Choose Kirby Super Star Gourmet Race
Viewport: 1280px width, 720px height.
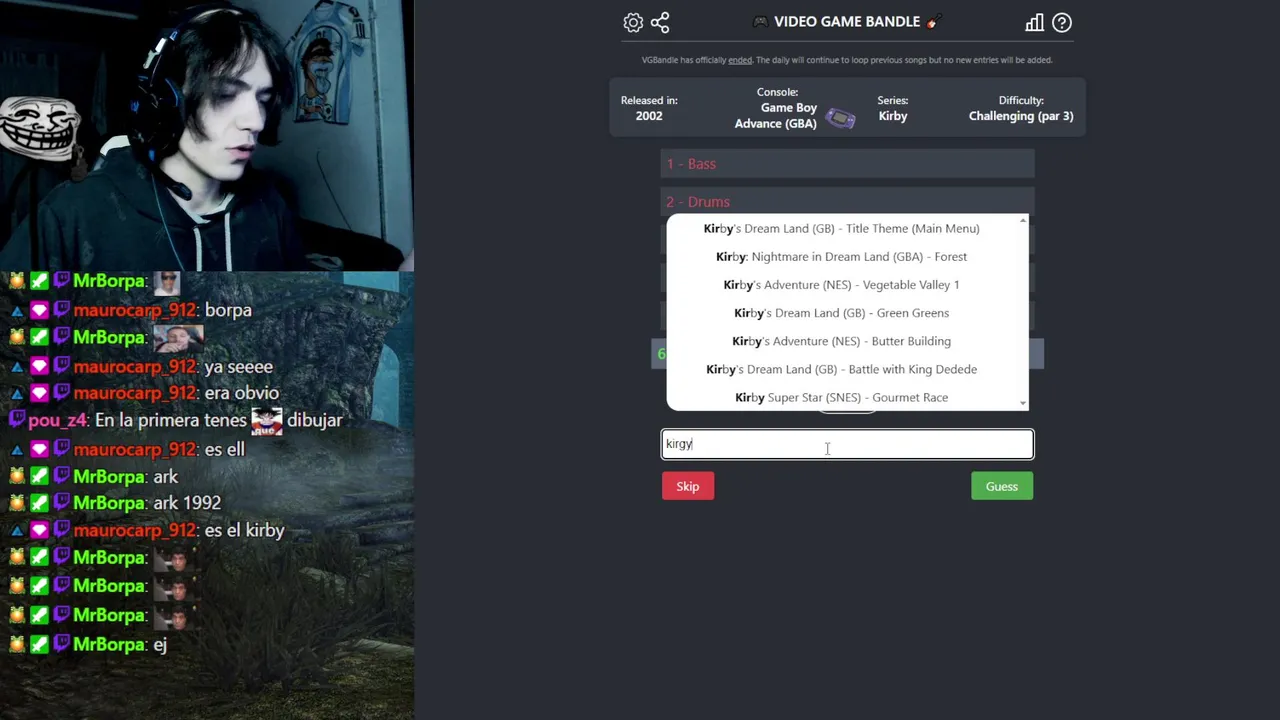click(x=842, y=397)
